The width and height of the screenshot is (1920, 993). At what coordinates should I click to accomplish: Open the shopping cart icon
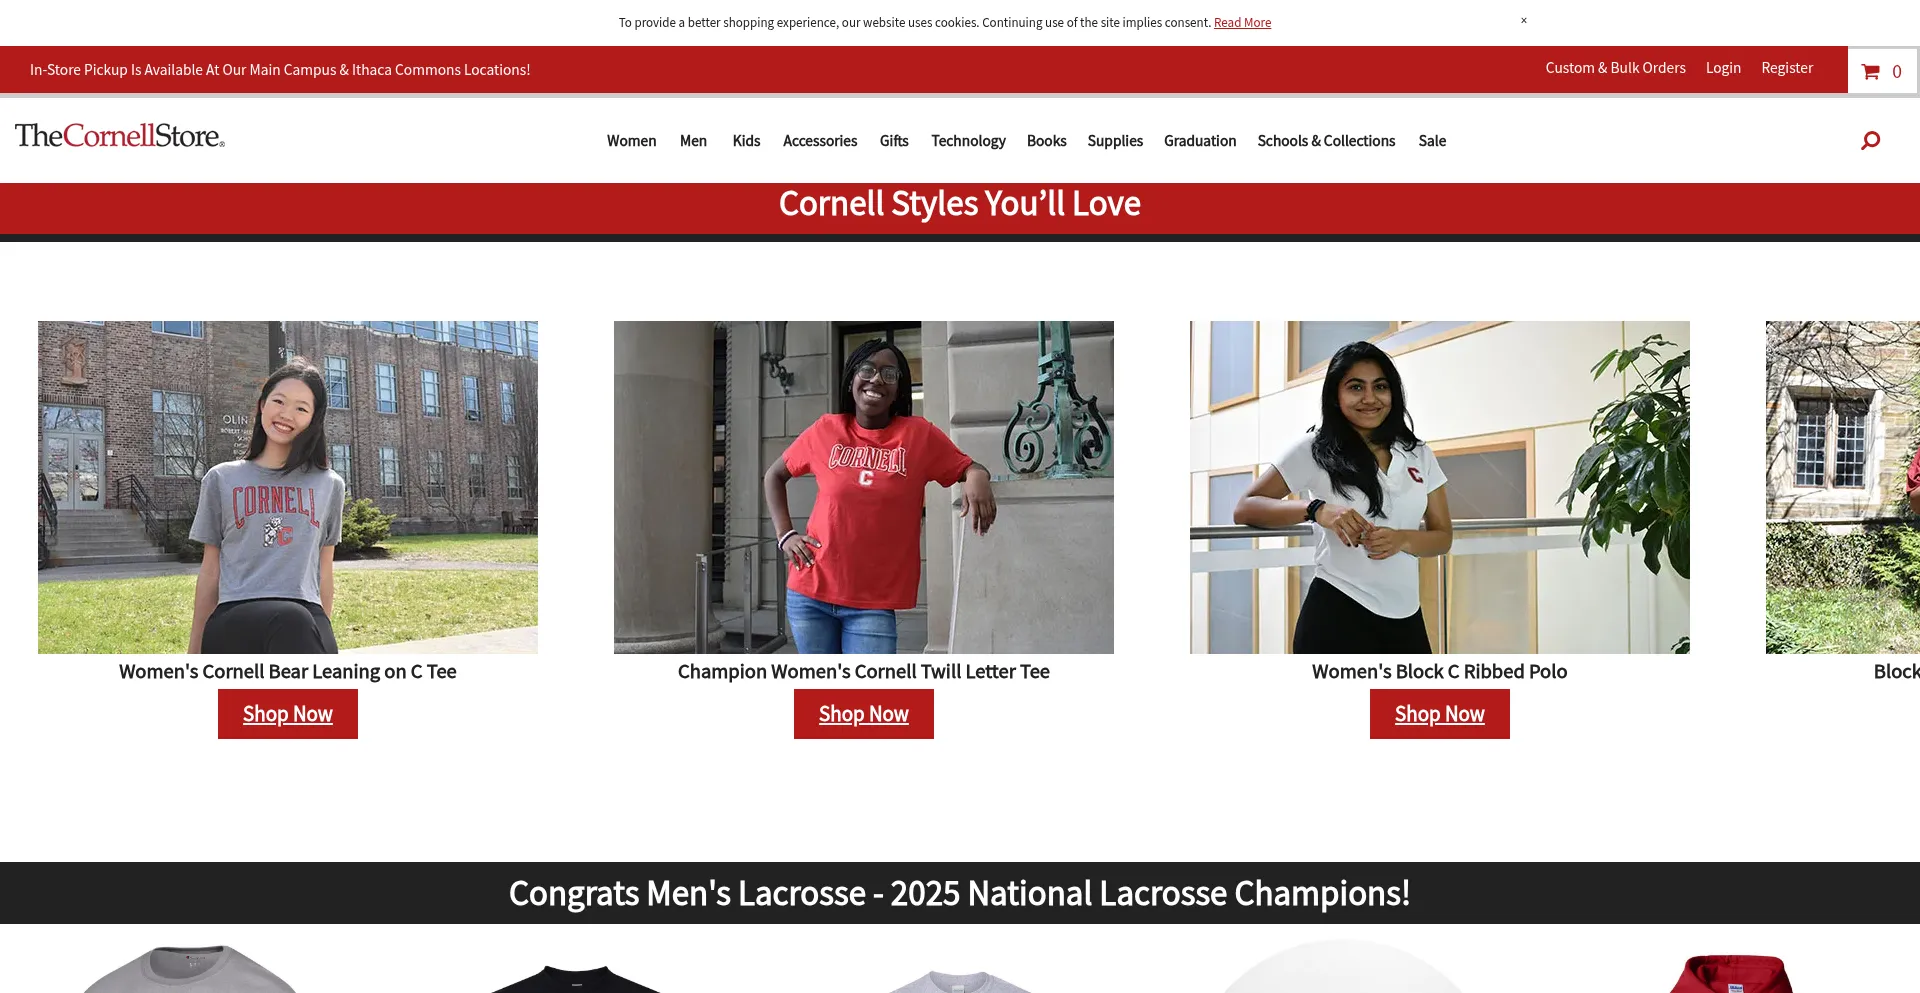pos(1871,72)
